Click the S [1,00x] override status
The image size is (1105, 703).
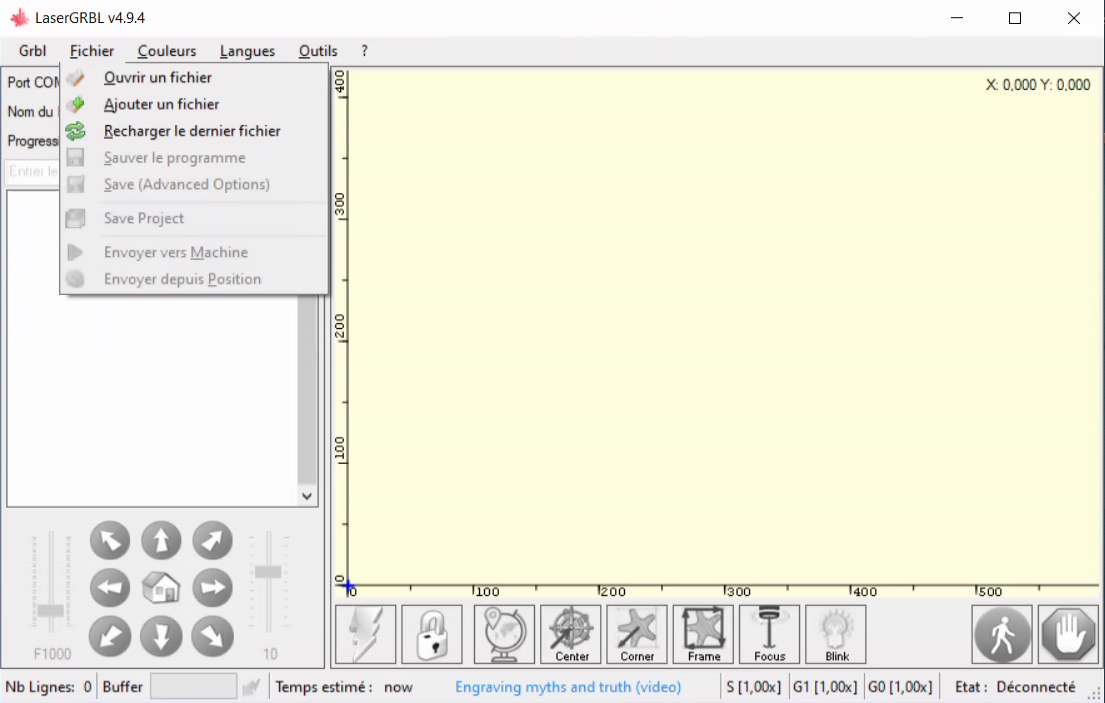[x=753, y=687]
